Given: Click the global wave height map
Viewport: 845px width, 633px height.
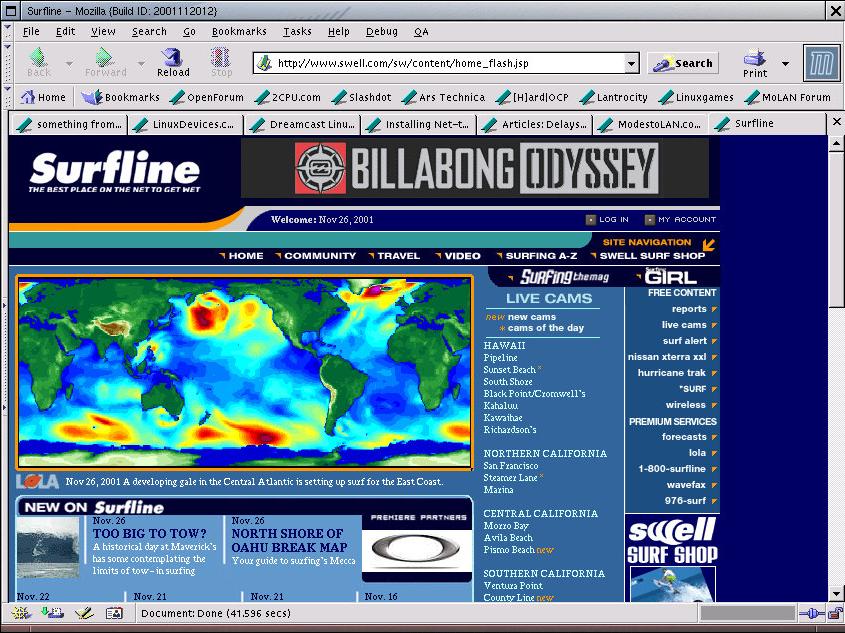Looking at the screenshot, I should point(245,372).
